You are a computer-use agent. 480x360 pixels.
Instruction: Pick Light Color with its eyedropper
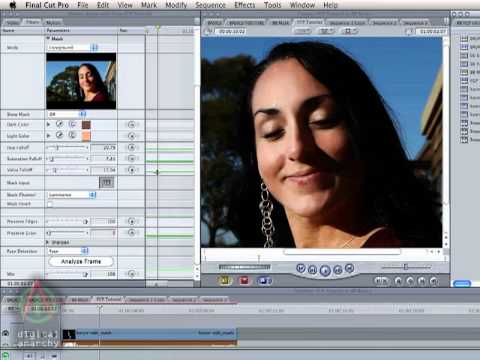pos(59,135)
